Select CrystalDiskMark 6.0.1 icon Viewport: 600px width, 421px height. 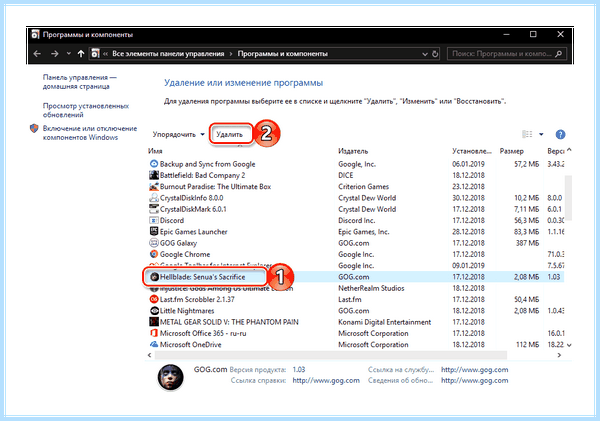pyautogui.click(x=154, y=209)
